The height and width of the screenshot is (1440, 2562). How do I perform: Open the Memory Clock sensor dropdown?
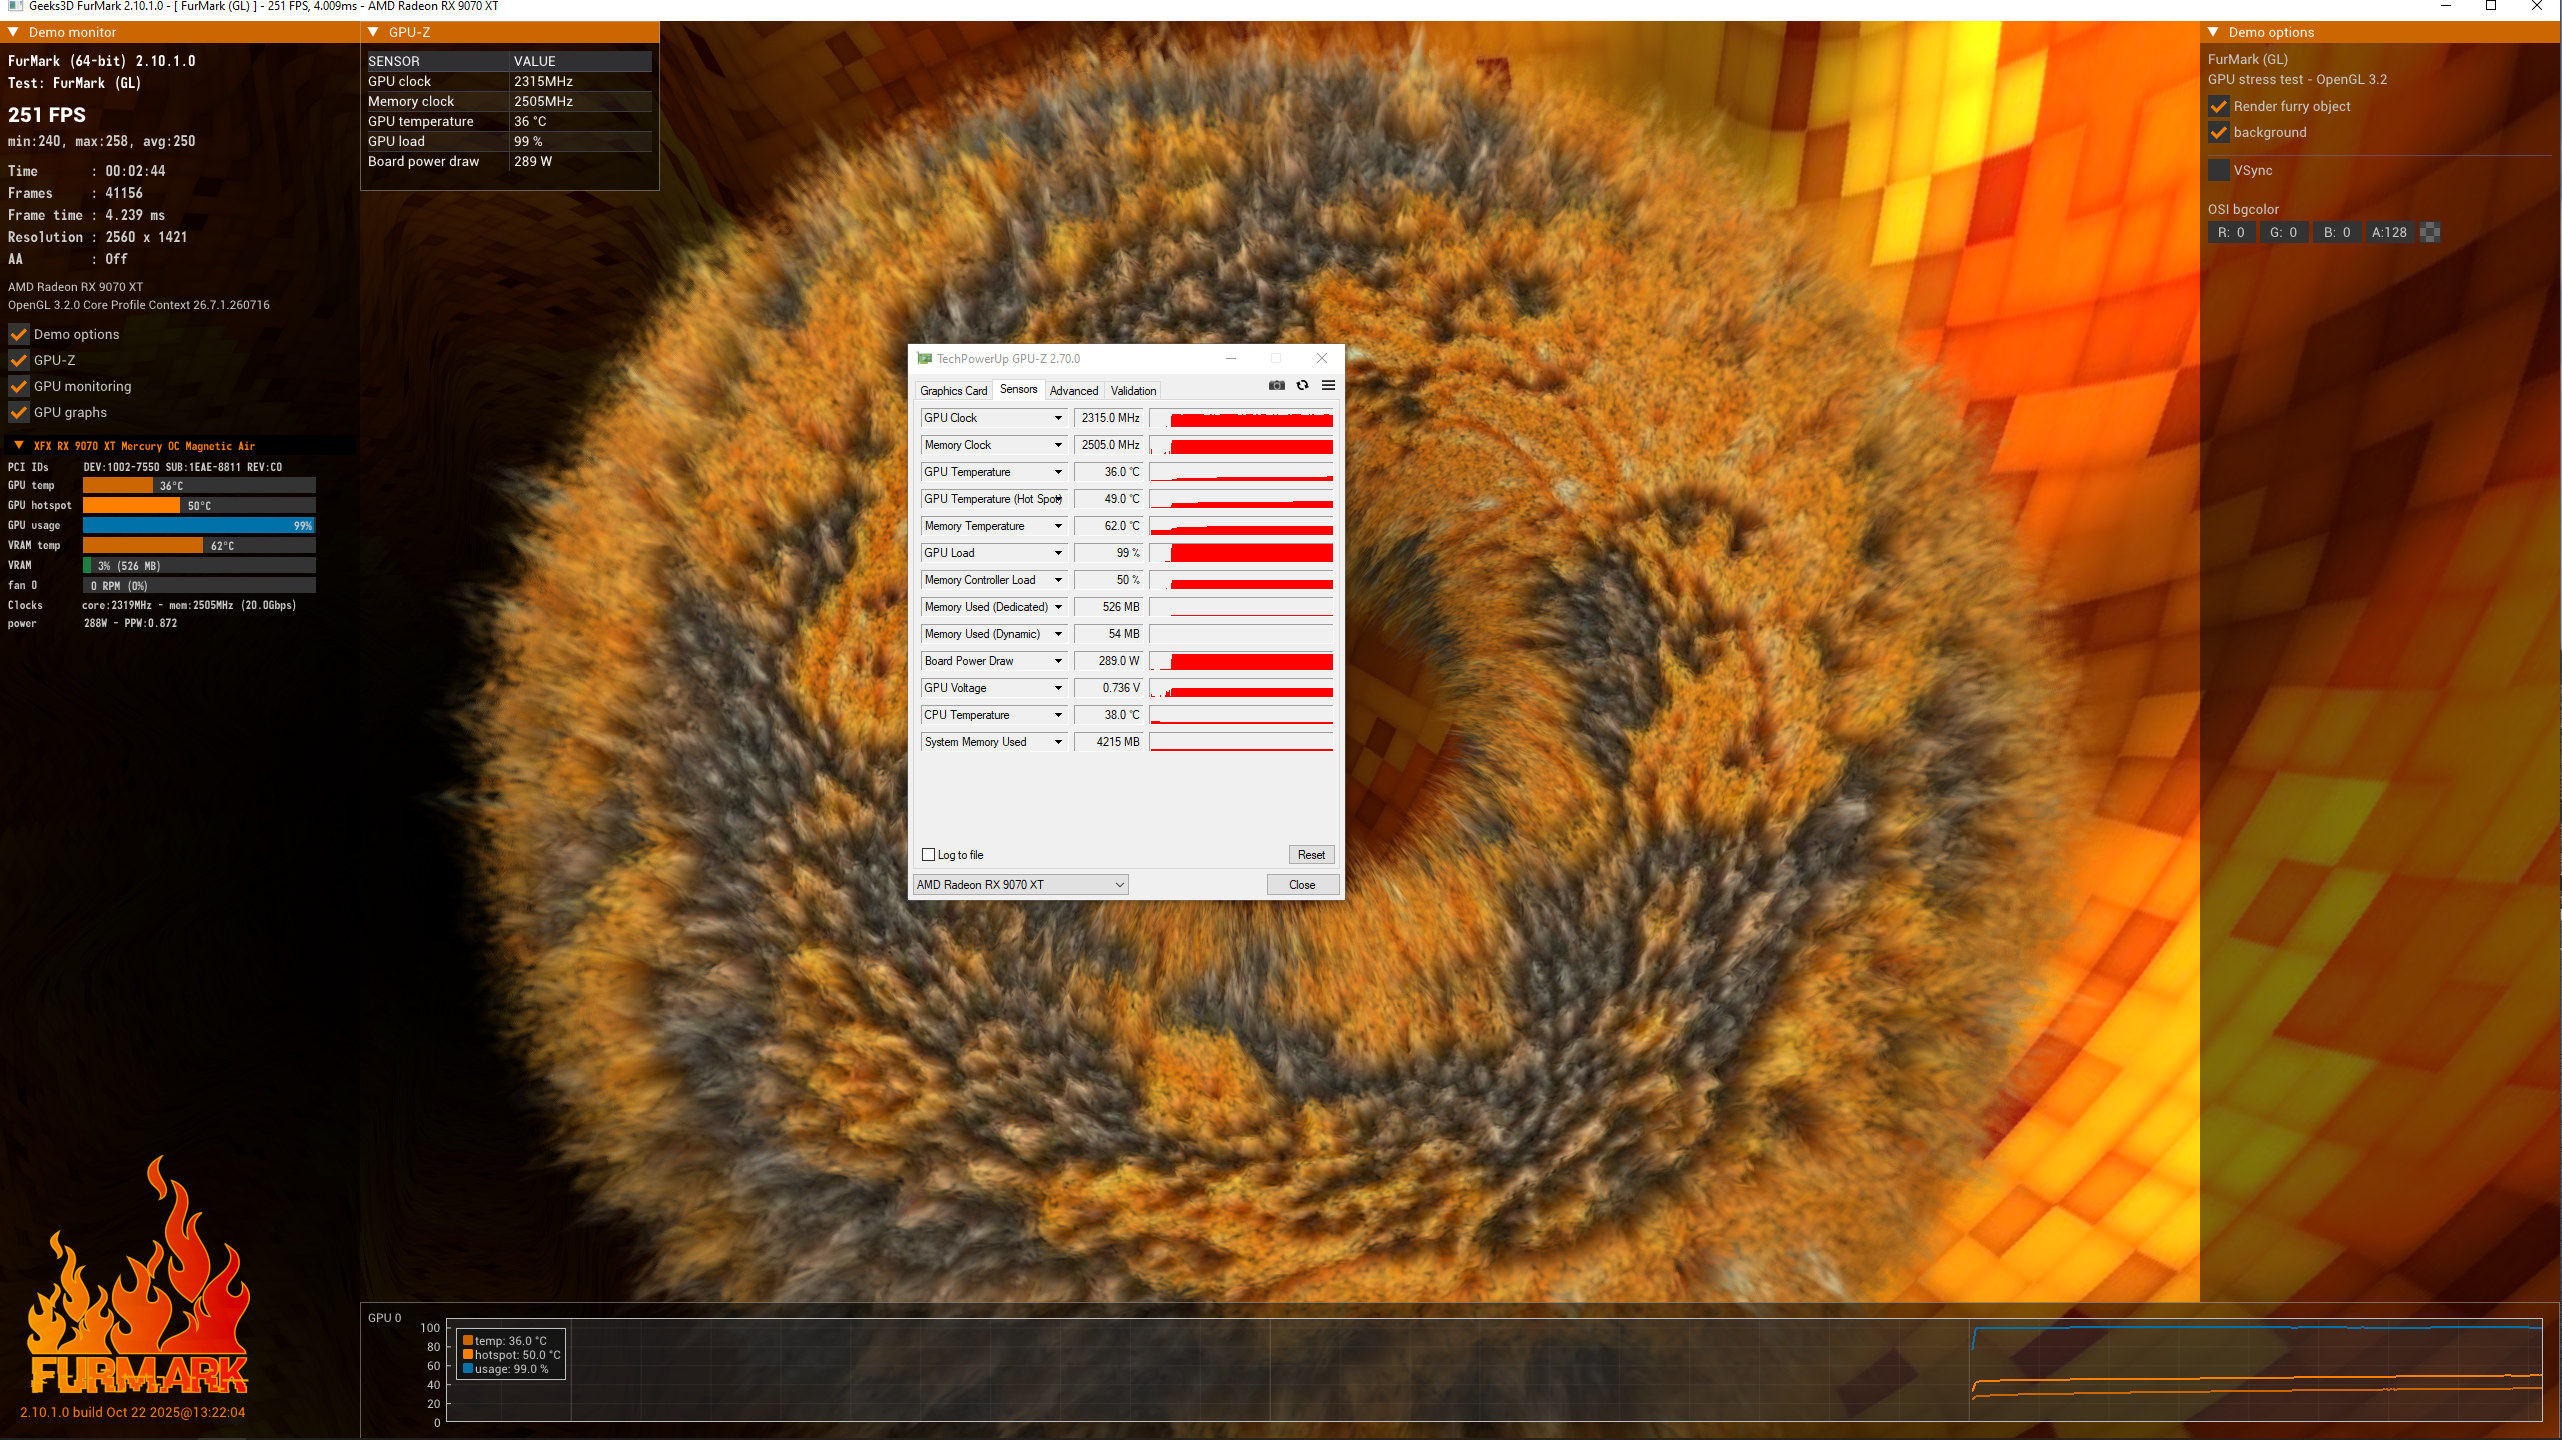pos(1058,445)
